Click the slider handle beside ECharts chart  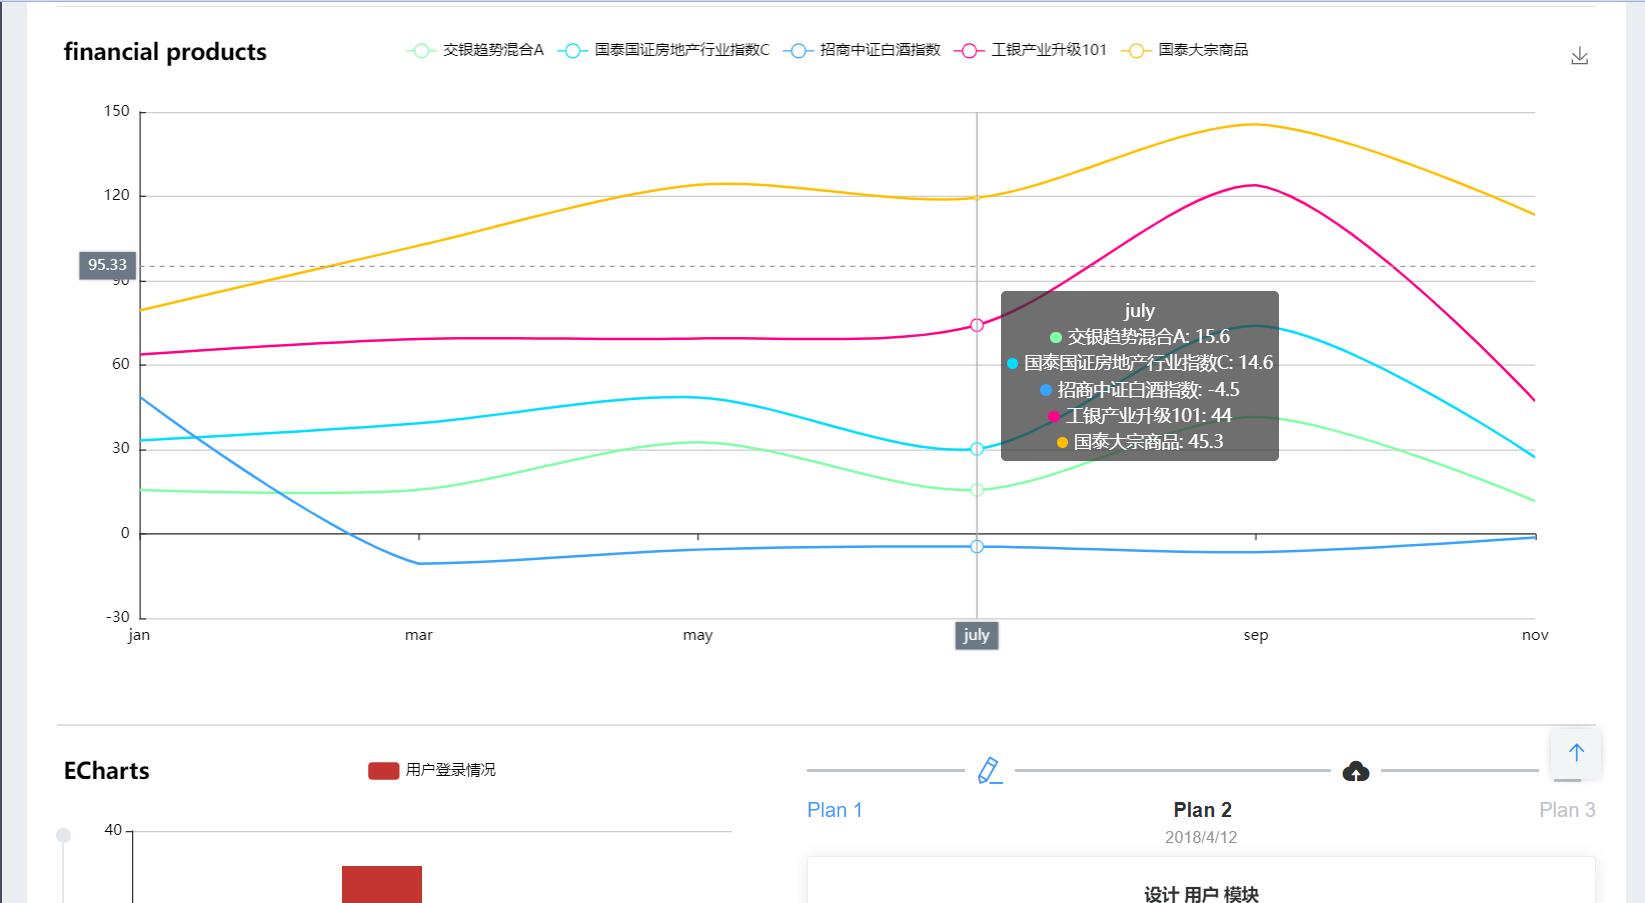click(63, 835)
